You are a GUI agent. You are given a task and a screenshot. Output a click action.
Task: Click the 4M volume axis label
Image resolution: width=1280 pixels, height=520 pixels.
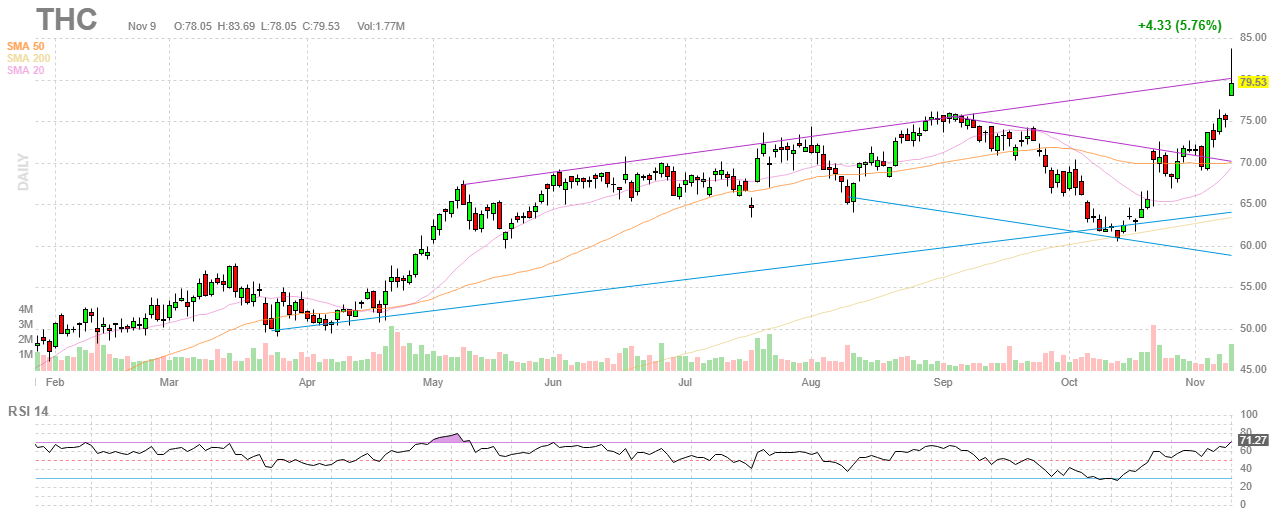(x=25, y=310)
